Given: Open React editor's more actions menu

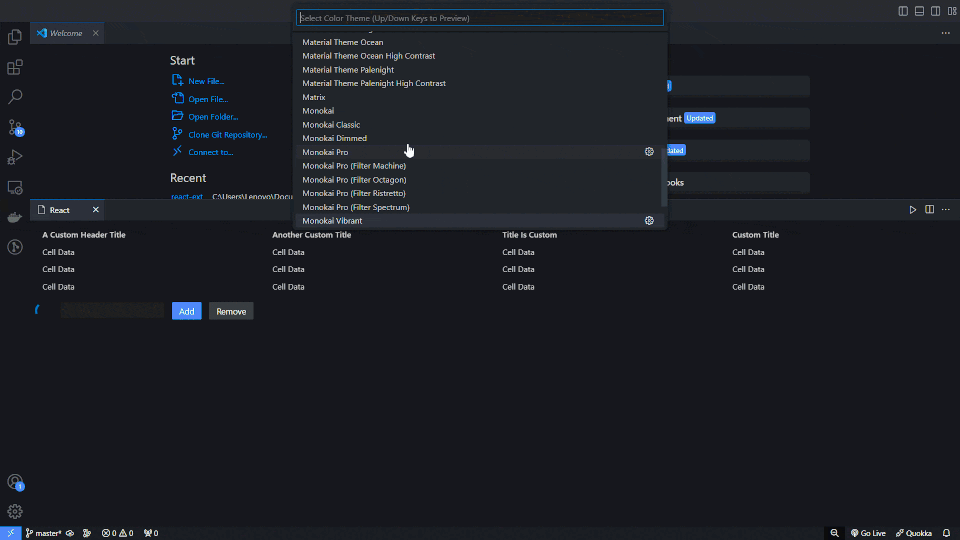Looking at the screenshot, I should pyautogui.click(x=946, y=209).
